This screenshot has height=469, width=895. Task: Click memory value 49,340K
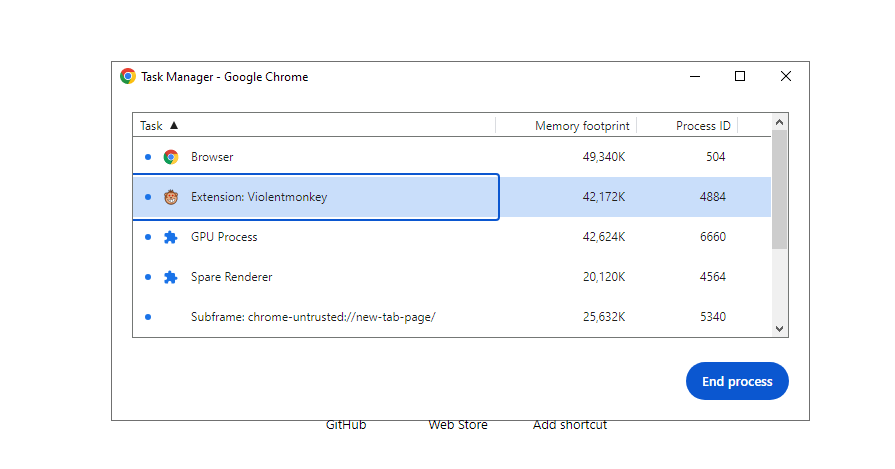[x=604, y=157]
